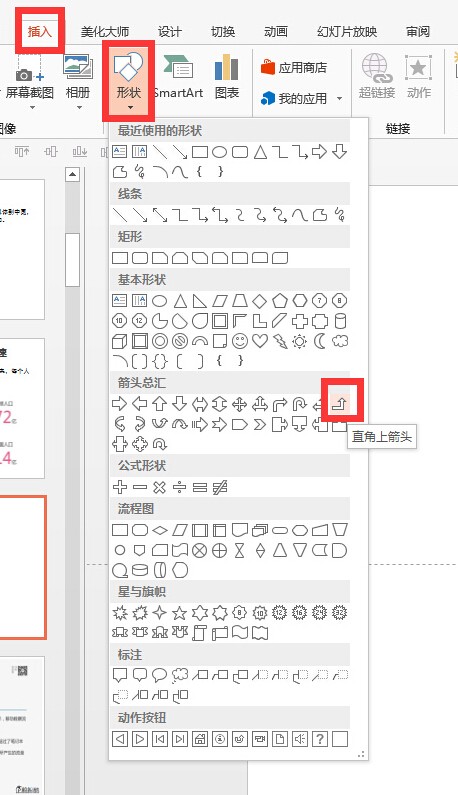Choose the 32-point star shape

pos(340,613)
